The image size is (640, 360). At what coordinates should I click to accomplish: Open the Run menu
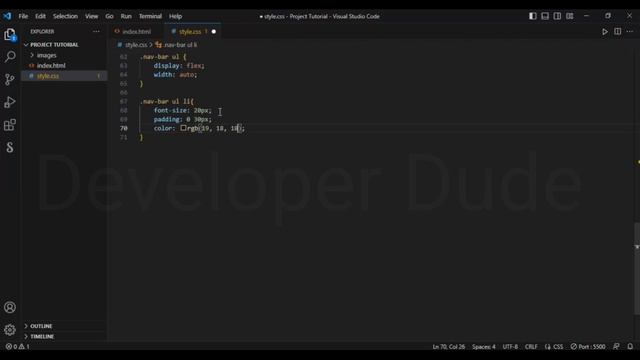coord(126,16)
